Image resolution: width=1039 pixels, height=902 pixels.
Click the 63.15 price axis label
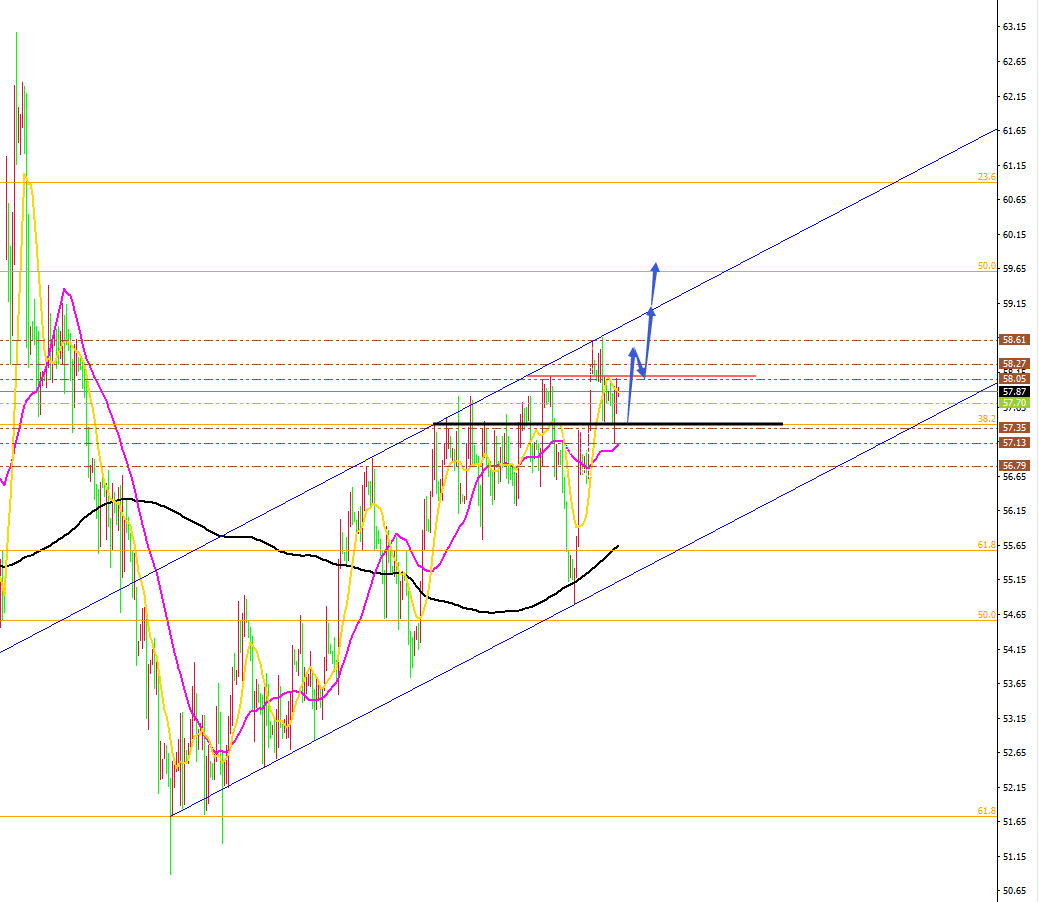tap(1014, 27)
